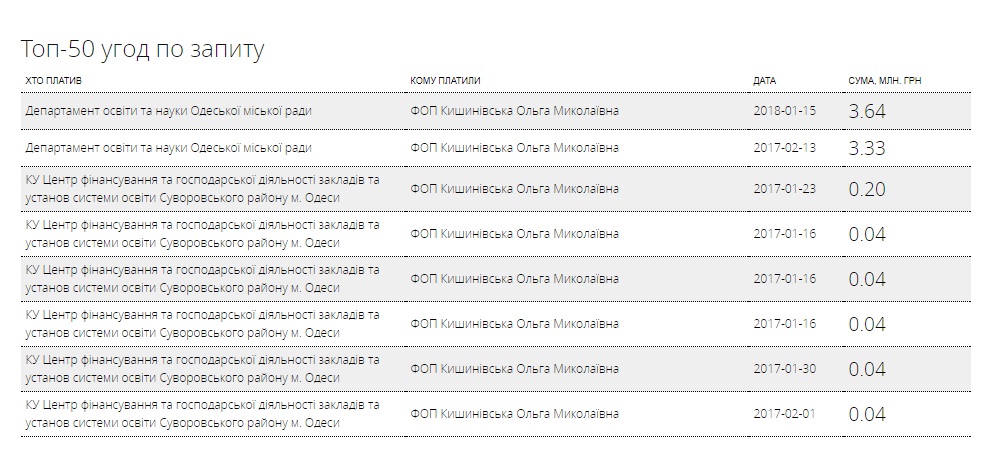Screen dimensions: 1007x473
Task: Select the date 2017-02-01 cell
Action: coord(784,414)
